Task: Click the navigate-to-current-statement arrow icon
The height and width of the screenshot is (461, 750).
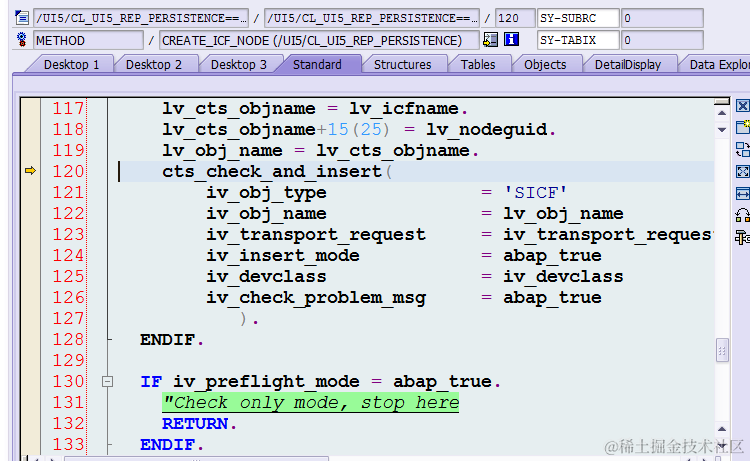Action: coord(490,40)
